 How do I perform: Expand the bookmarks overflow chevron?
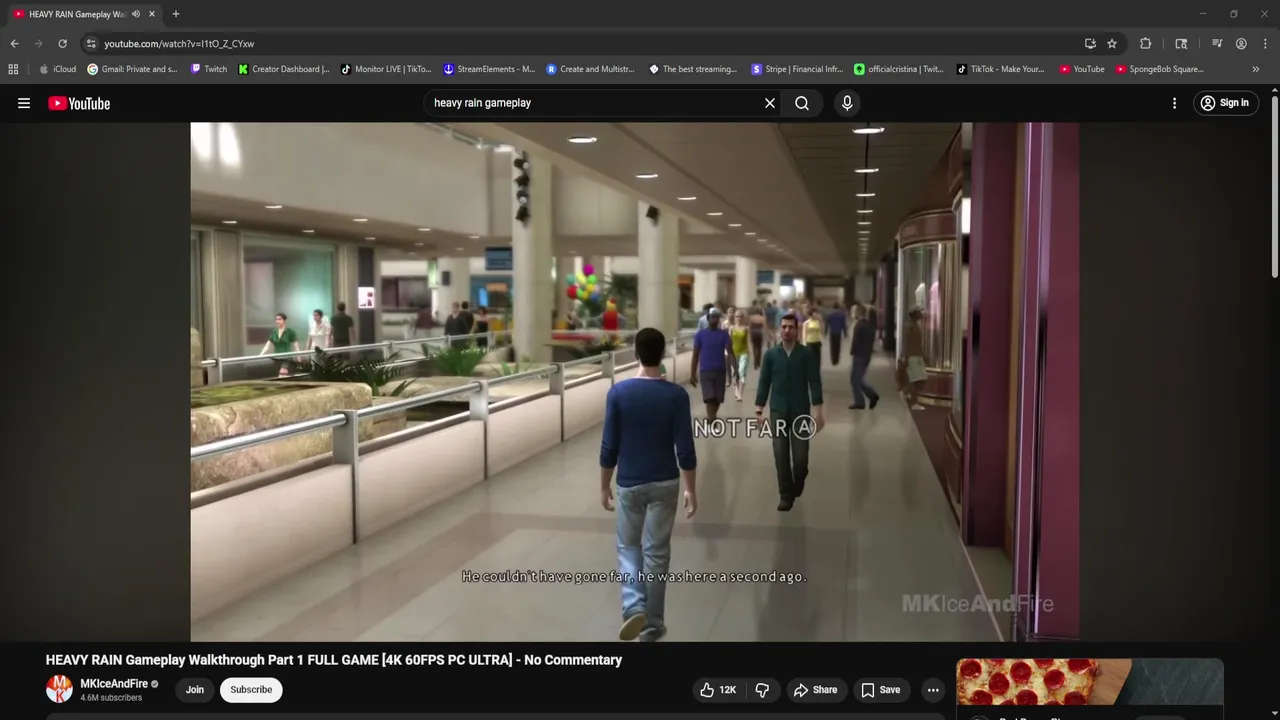click(x=1256, y=69)
